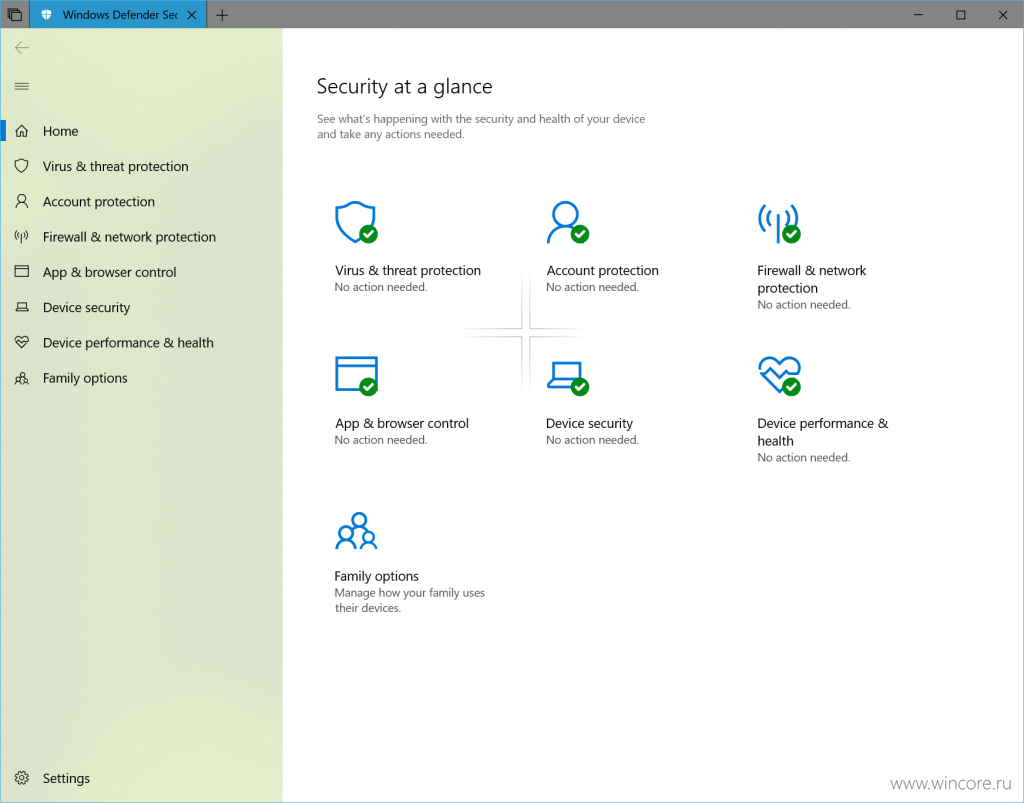Maximize the Windows Defender window

[961, 14]
